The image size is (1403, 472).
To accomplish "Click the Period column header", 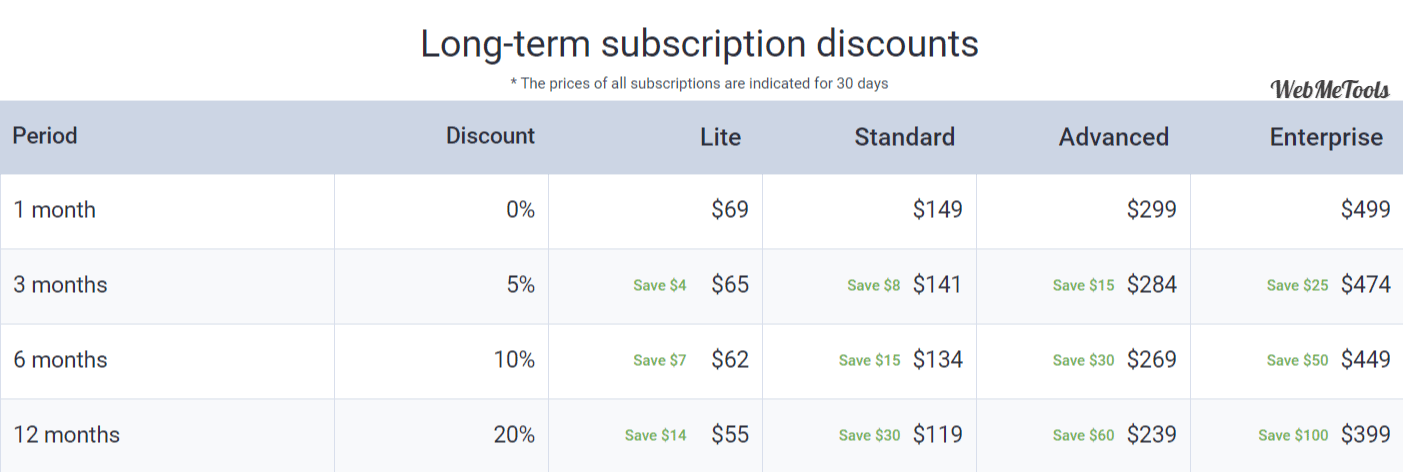I will (x=45, y=135).
